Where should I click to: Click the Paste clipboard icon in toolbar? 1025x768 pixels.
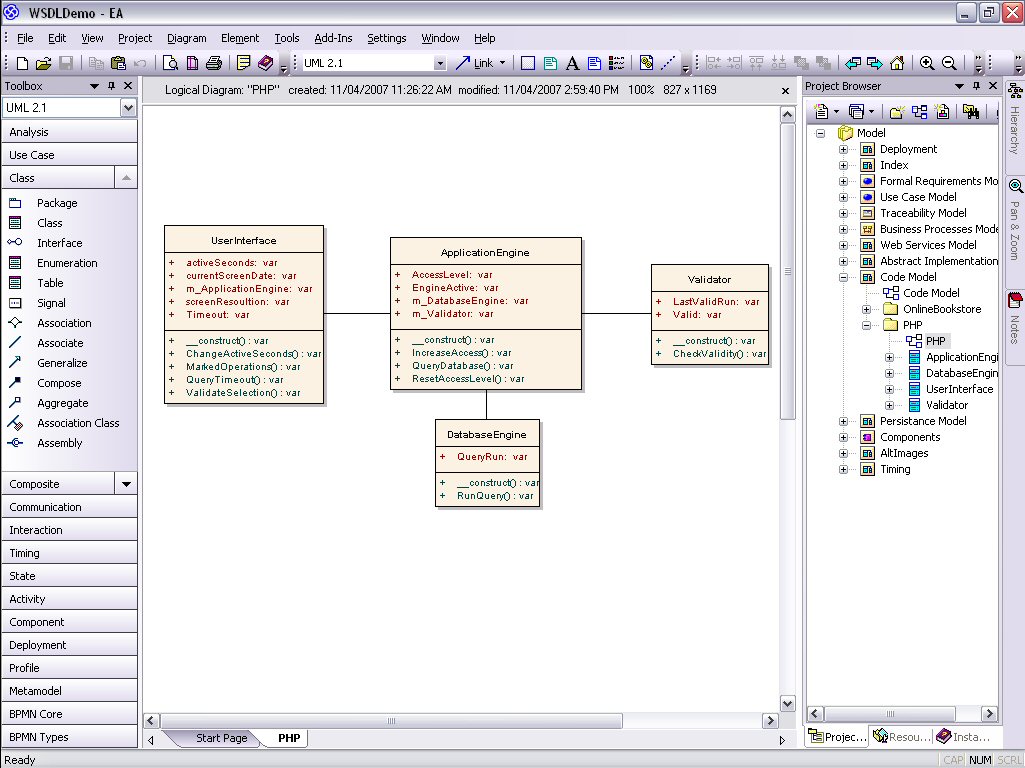118,63
